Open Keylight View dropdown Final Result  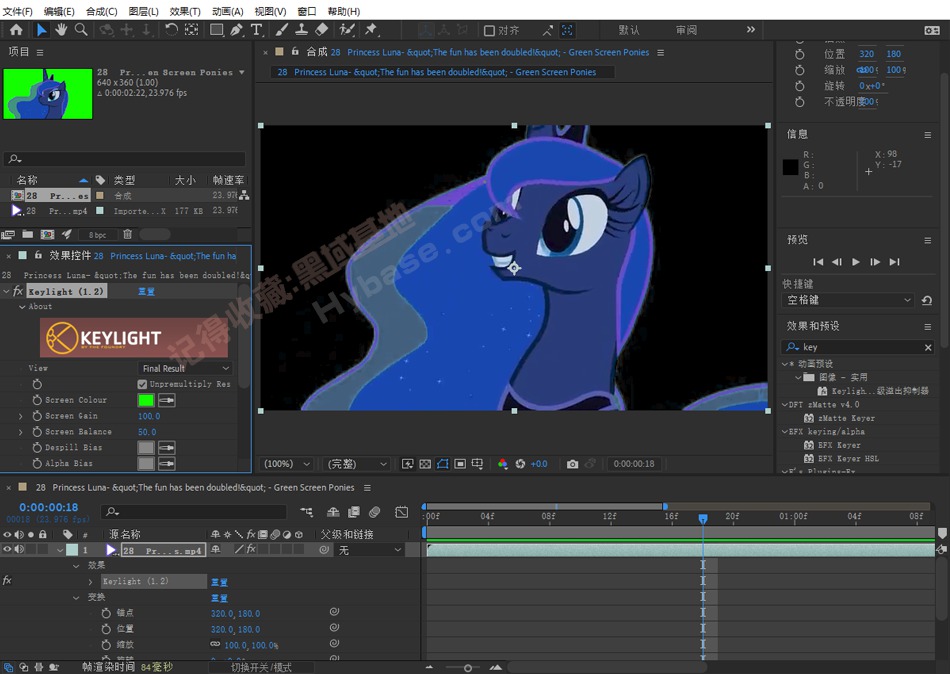point(185,368)
